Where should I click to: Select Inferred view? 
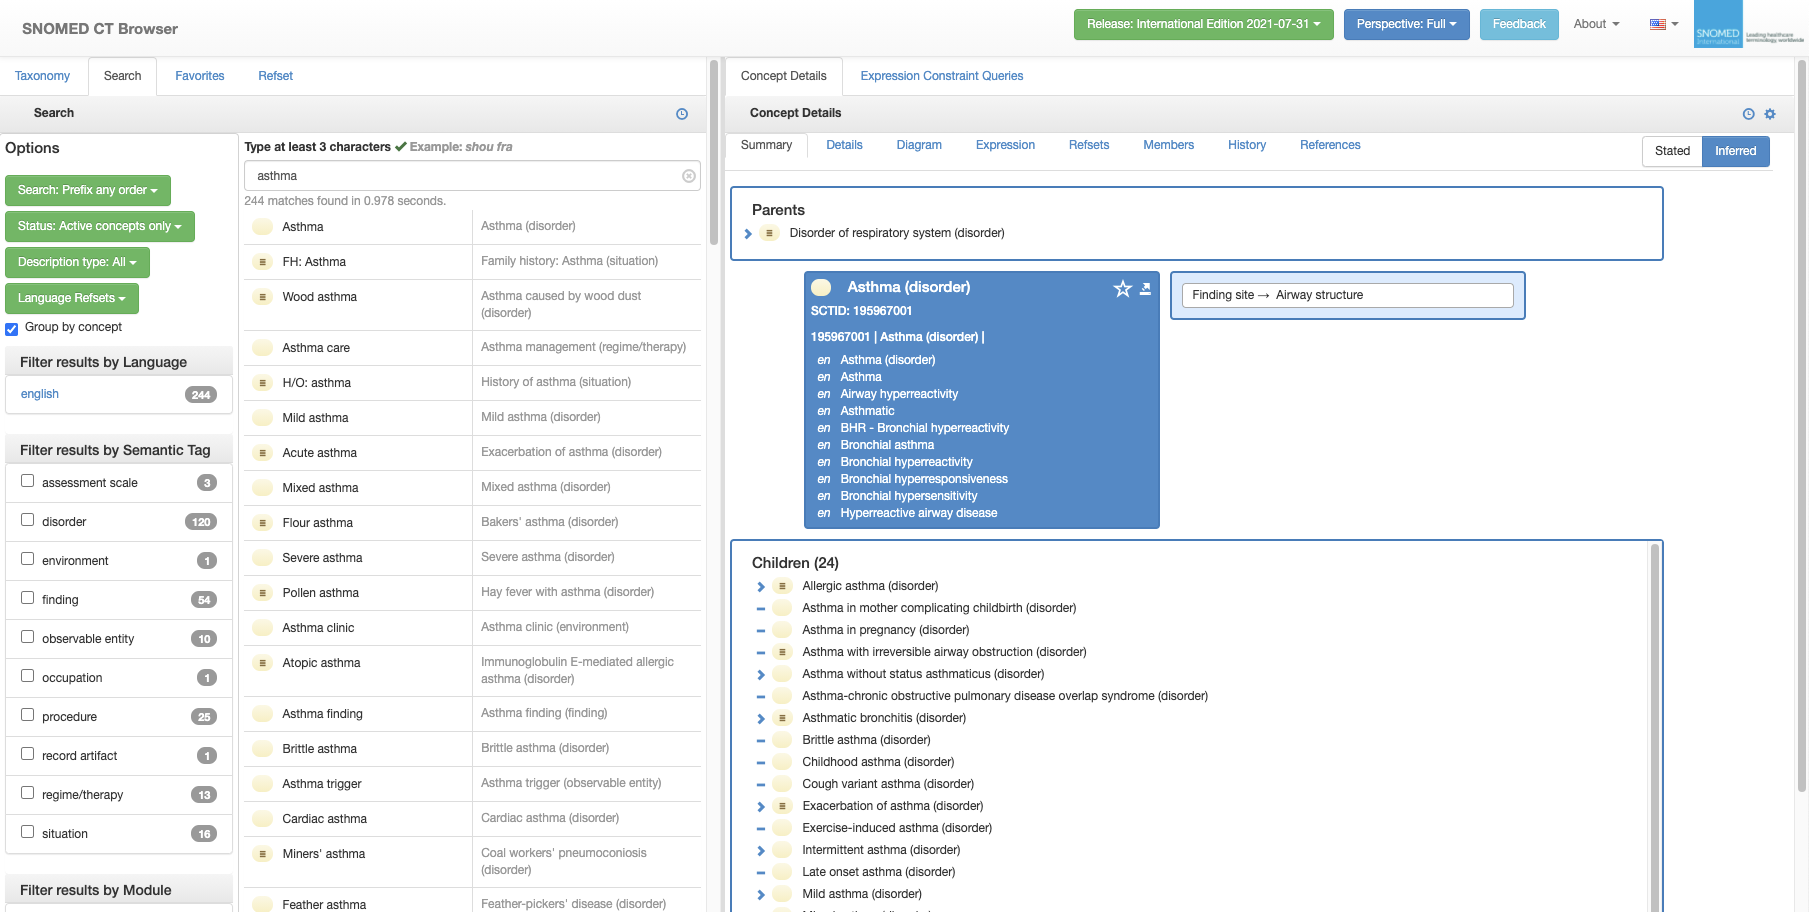pyautogui.click(x=1735, y=151)
